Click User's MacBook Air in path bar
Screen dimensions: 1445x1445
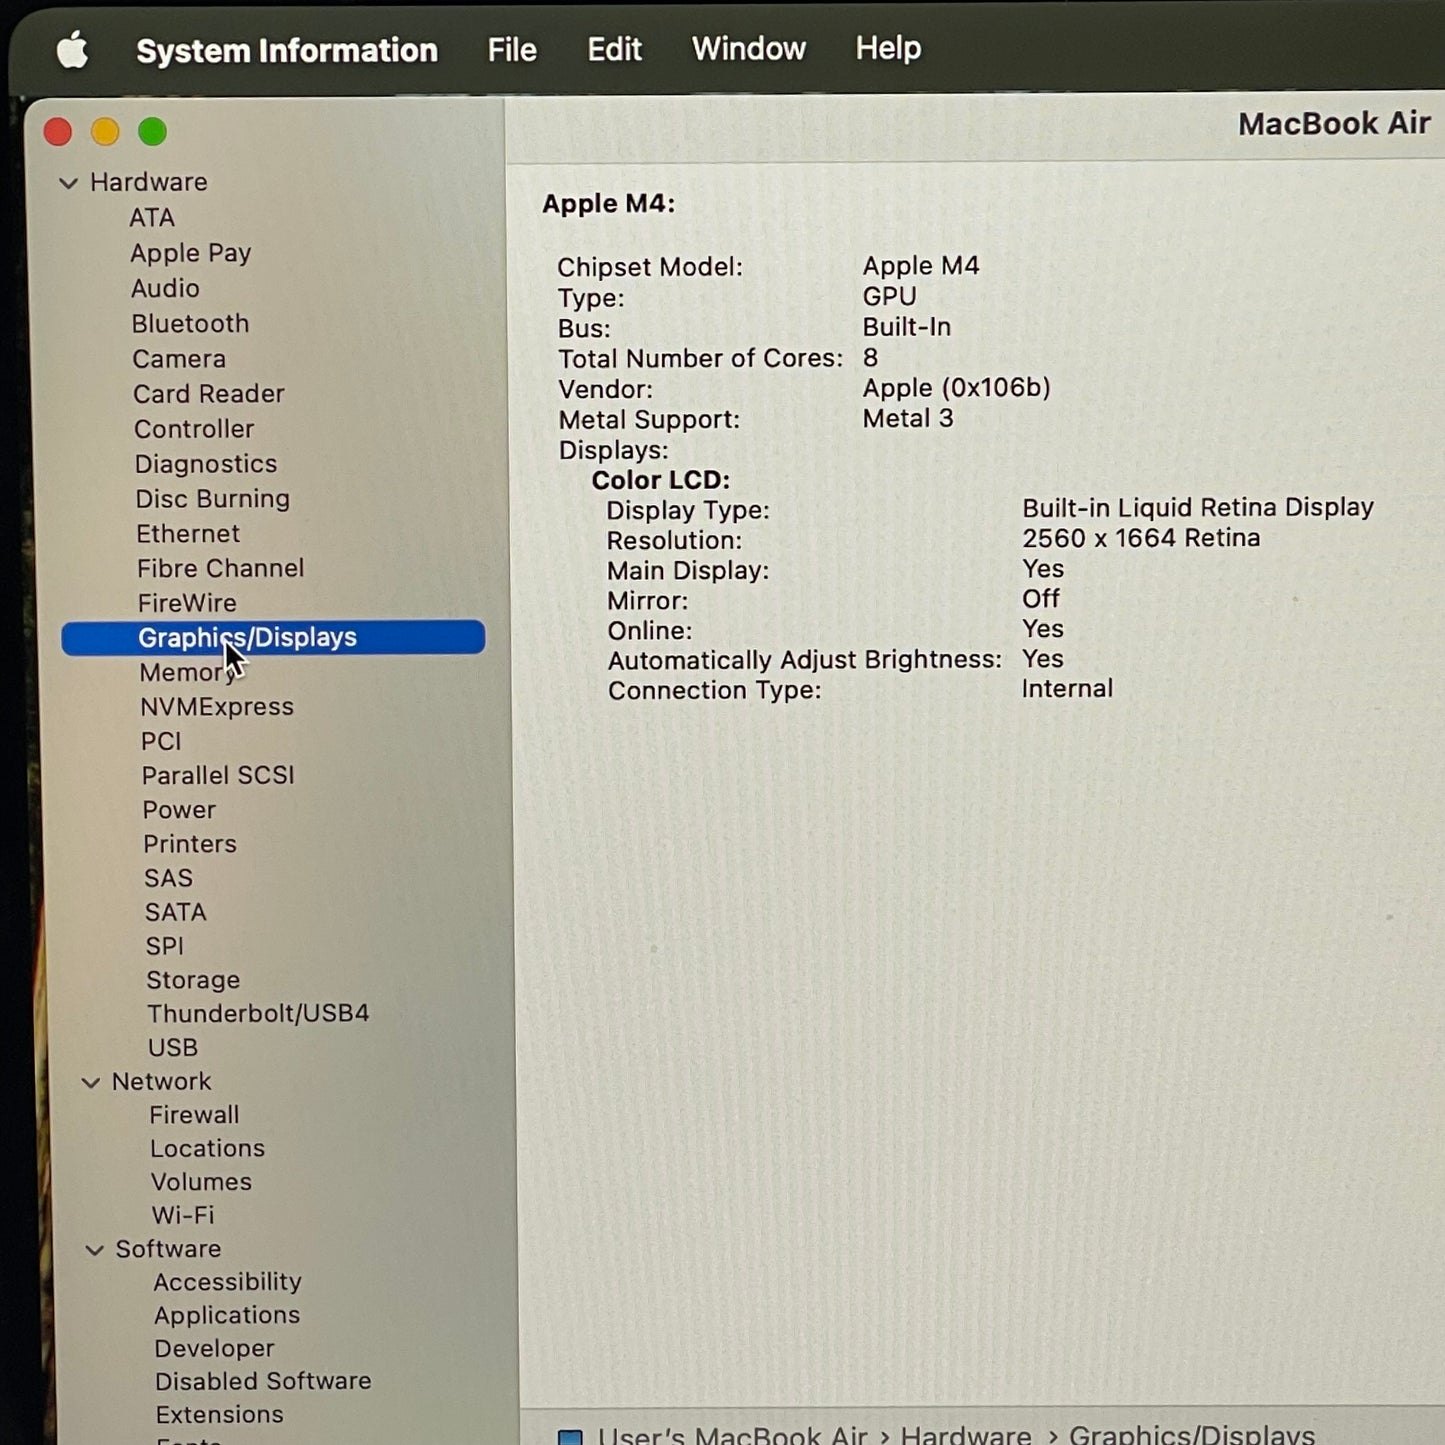tap(732, 1436)
